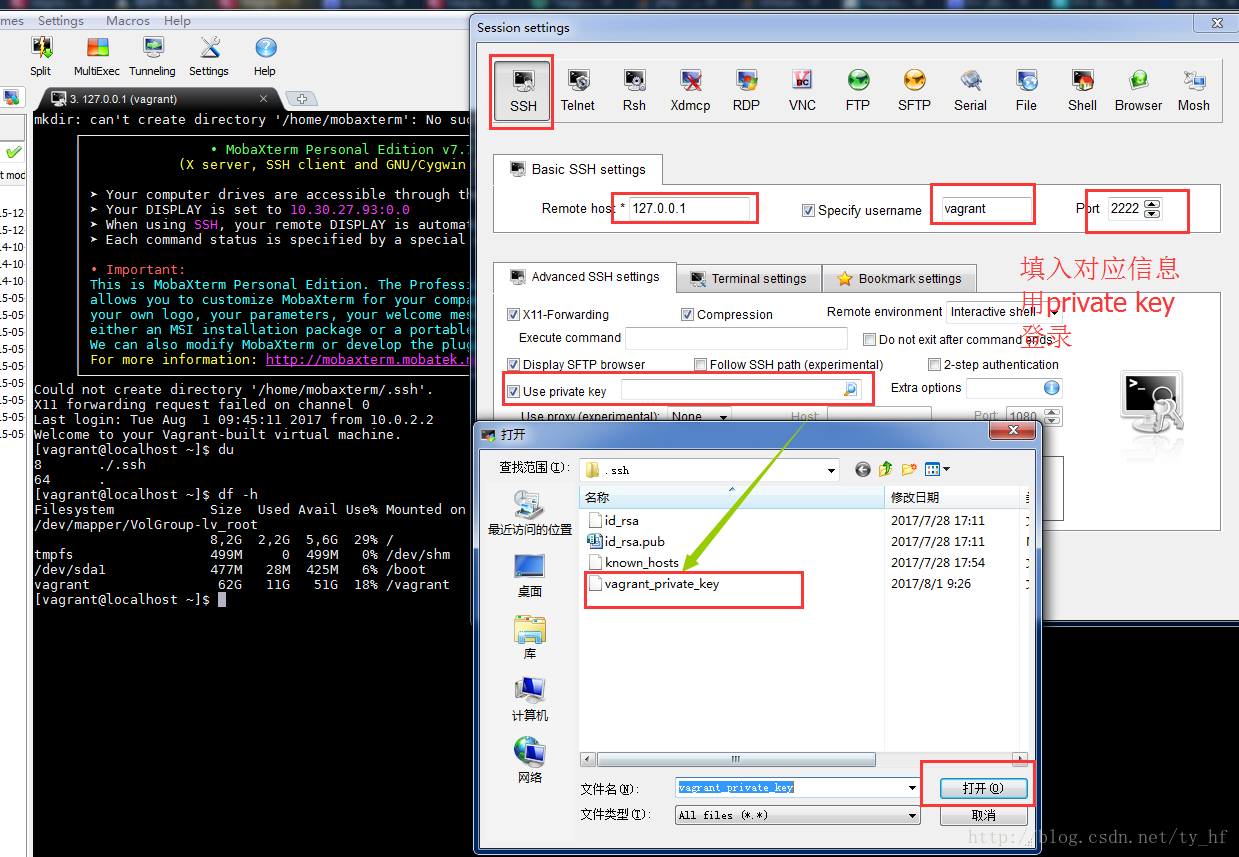
Task: Toggle the Compression checkbox
Action: [688, 314]
